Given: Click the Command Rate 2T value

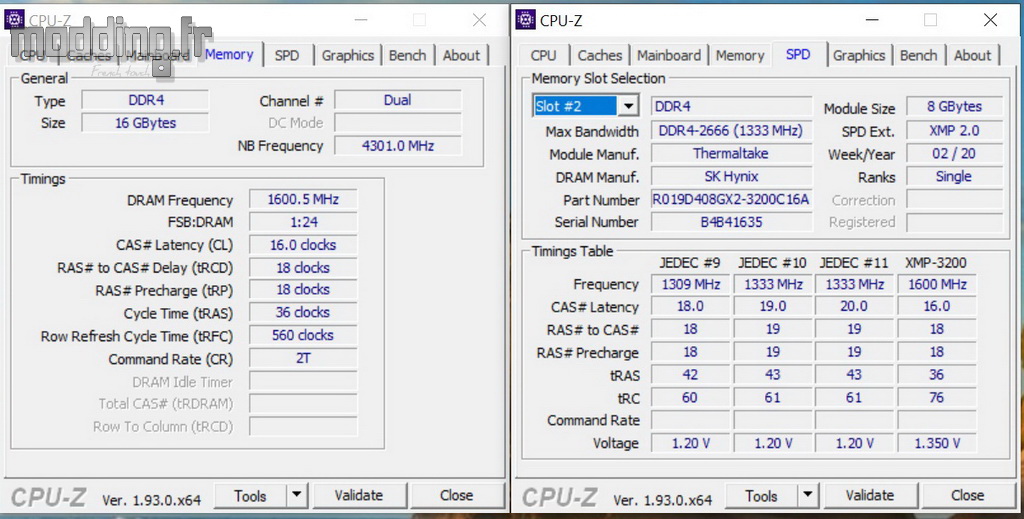Looking at the screenshot, I should [x=303, y=358].
